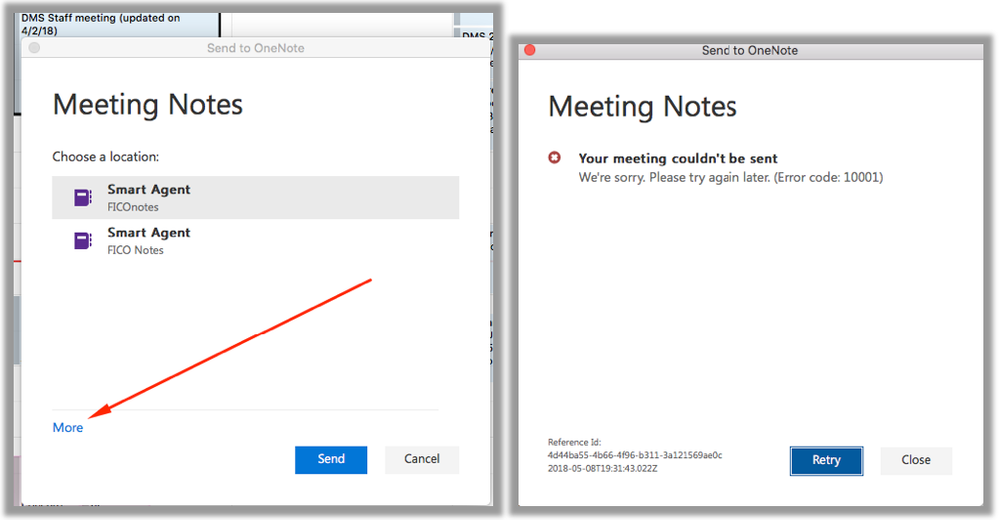Click the error timestamp 2018-05-08T19:31:43.022Z
The image size is (999, 520).
point(603,469)
